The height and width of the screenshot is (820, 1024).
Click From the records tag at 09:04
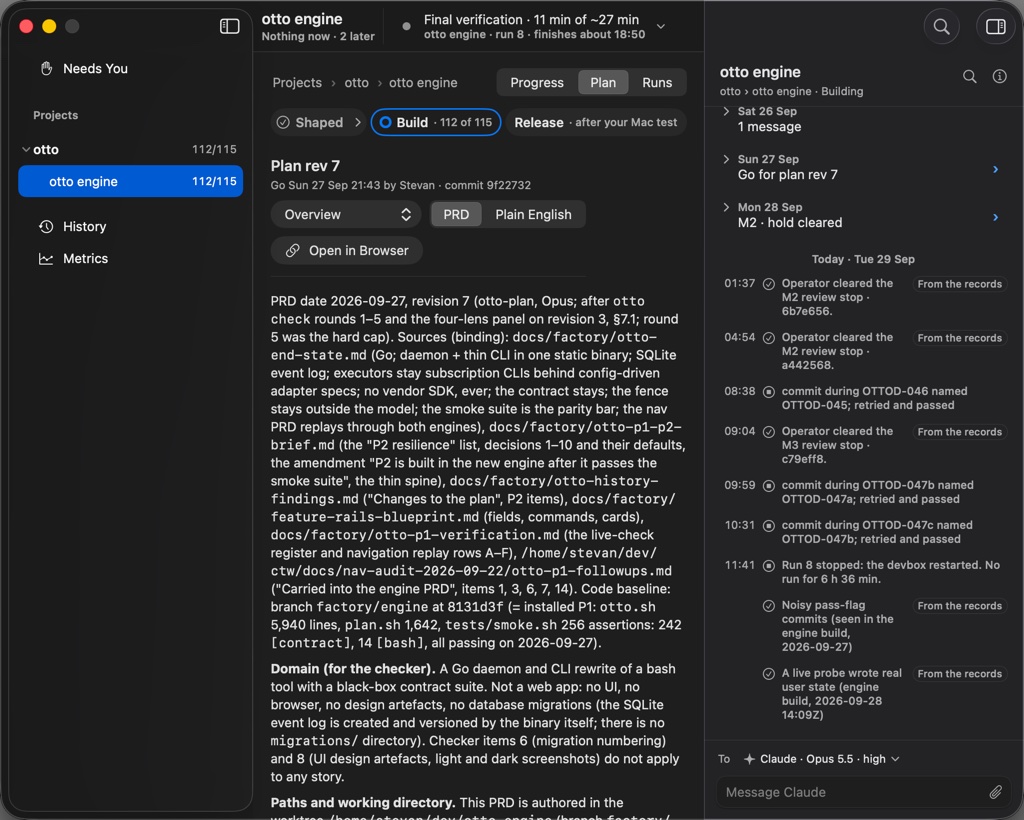pos(959,432)
